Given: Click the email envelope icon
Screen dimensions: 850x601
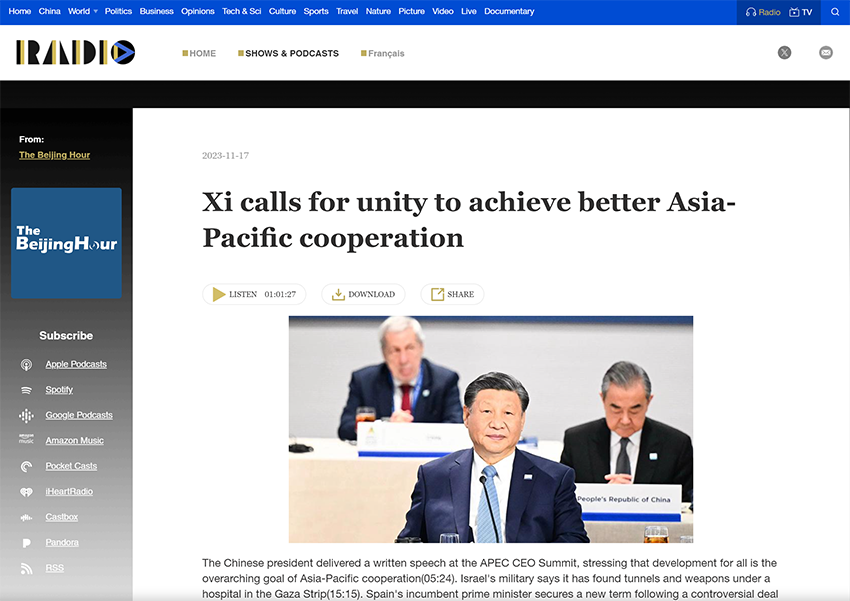Looking at the screenshot, I should point(825,53).
